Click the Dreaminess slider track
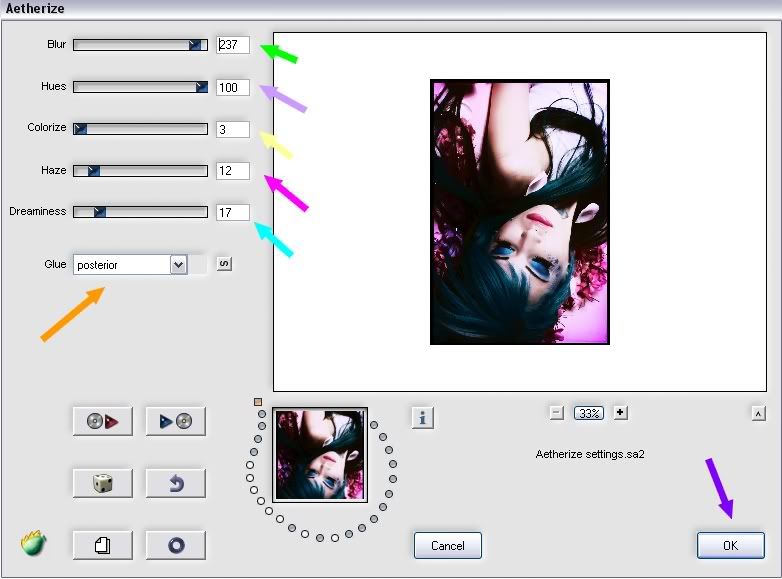782x579 pixels. [x=140, y=212]
